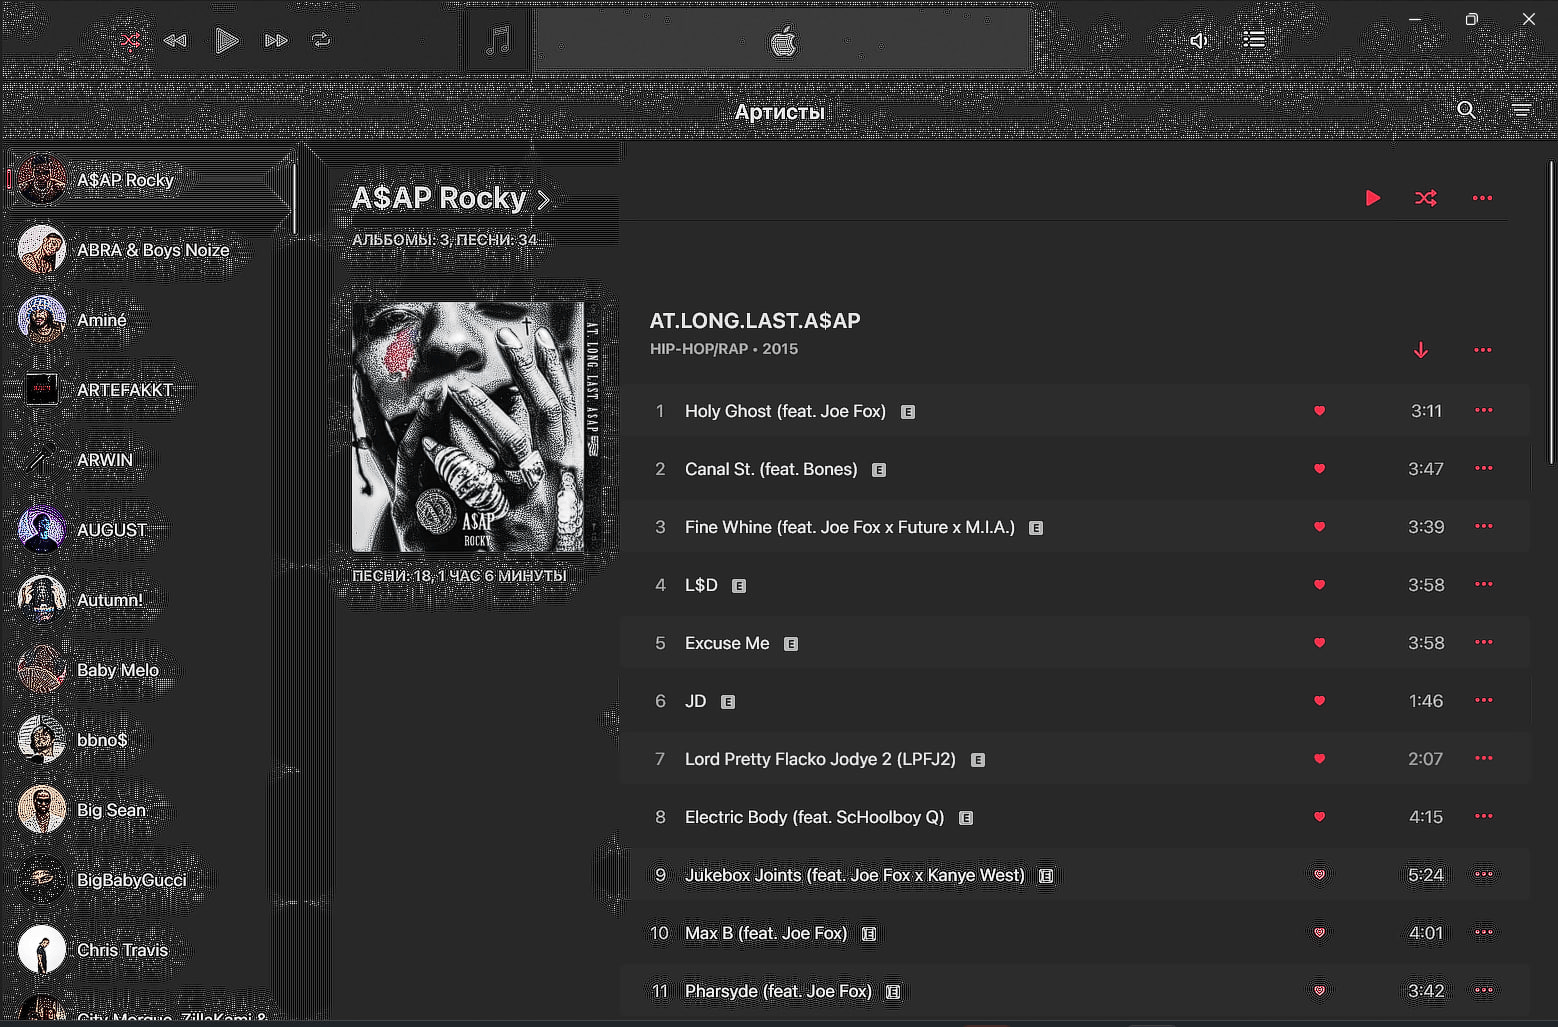Select Baby Melo in artist list
This screenshot has height=1027, width=1558.
point(148,670)
